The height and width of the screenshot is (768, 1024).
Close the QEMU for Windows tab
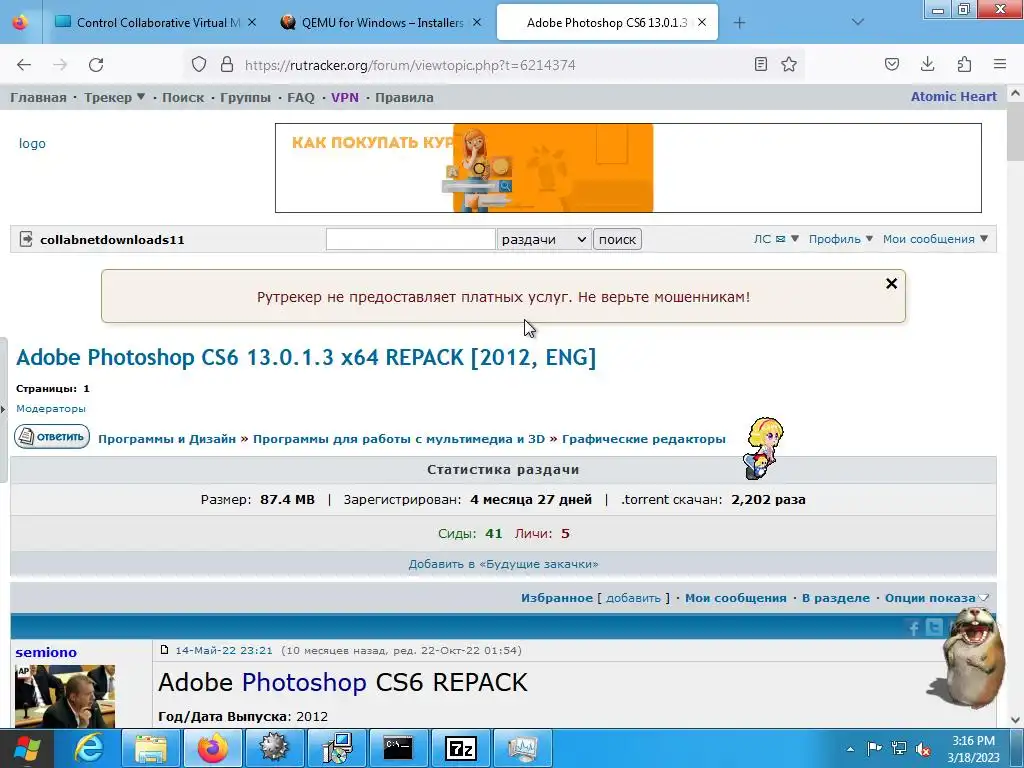[477, 22]
